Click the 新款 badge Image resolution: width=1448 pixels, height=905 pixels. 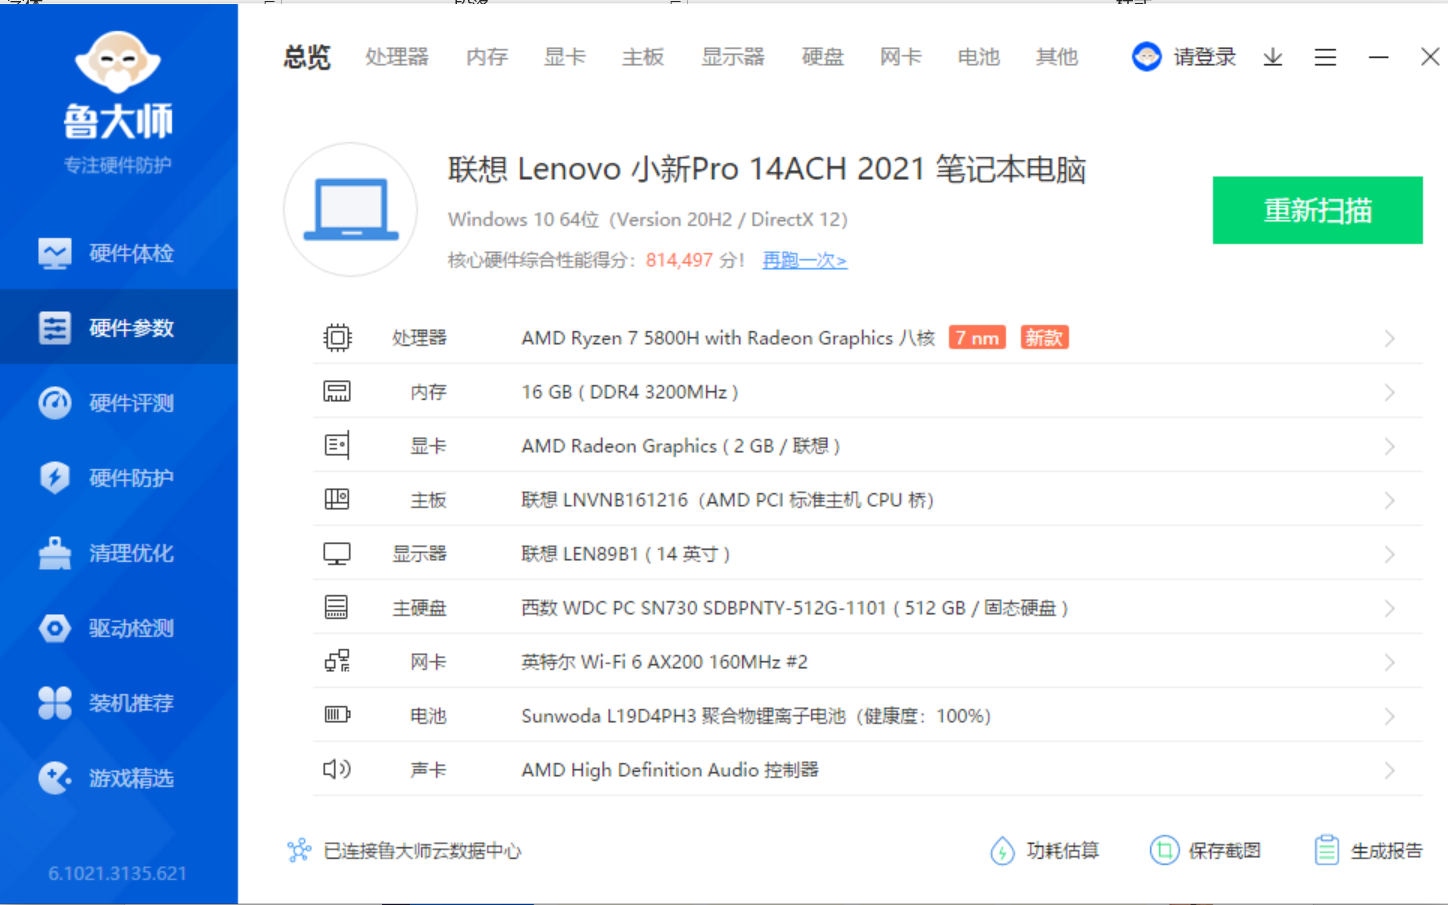[x=1045, y=338]
